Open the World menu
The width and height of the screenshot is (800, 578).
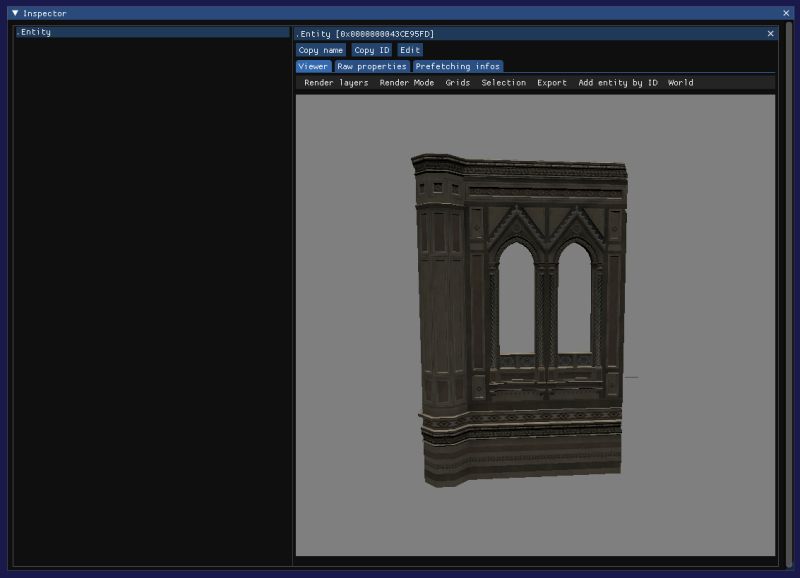point(679,83)
